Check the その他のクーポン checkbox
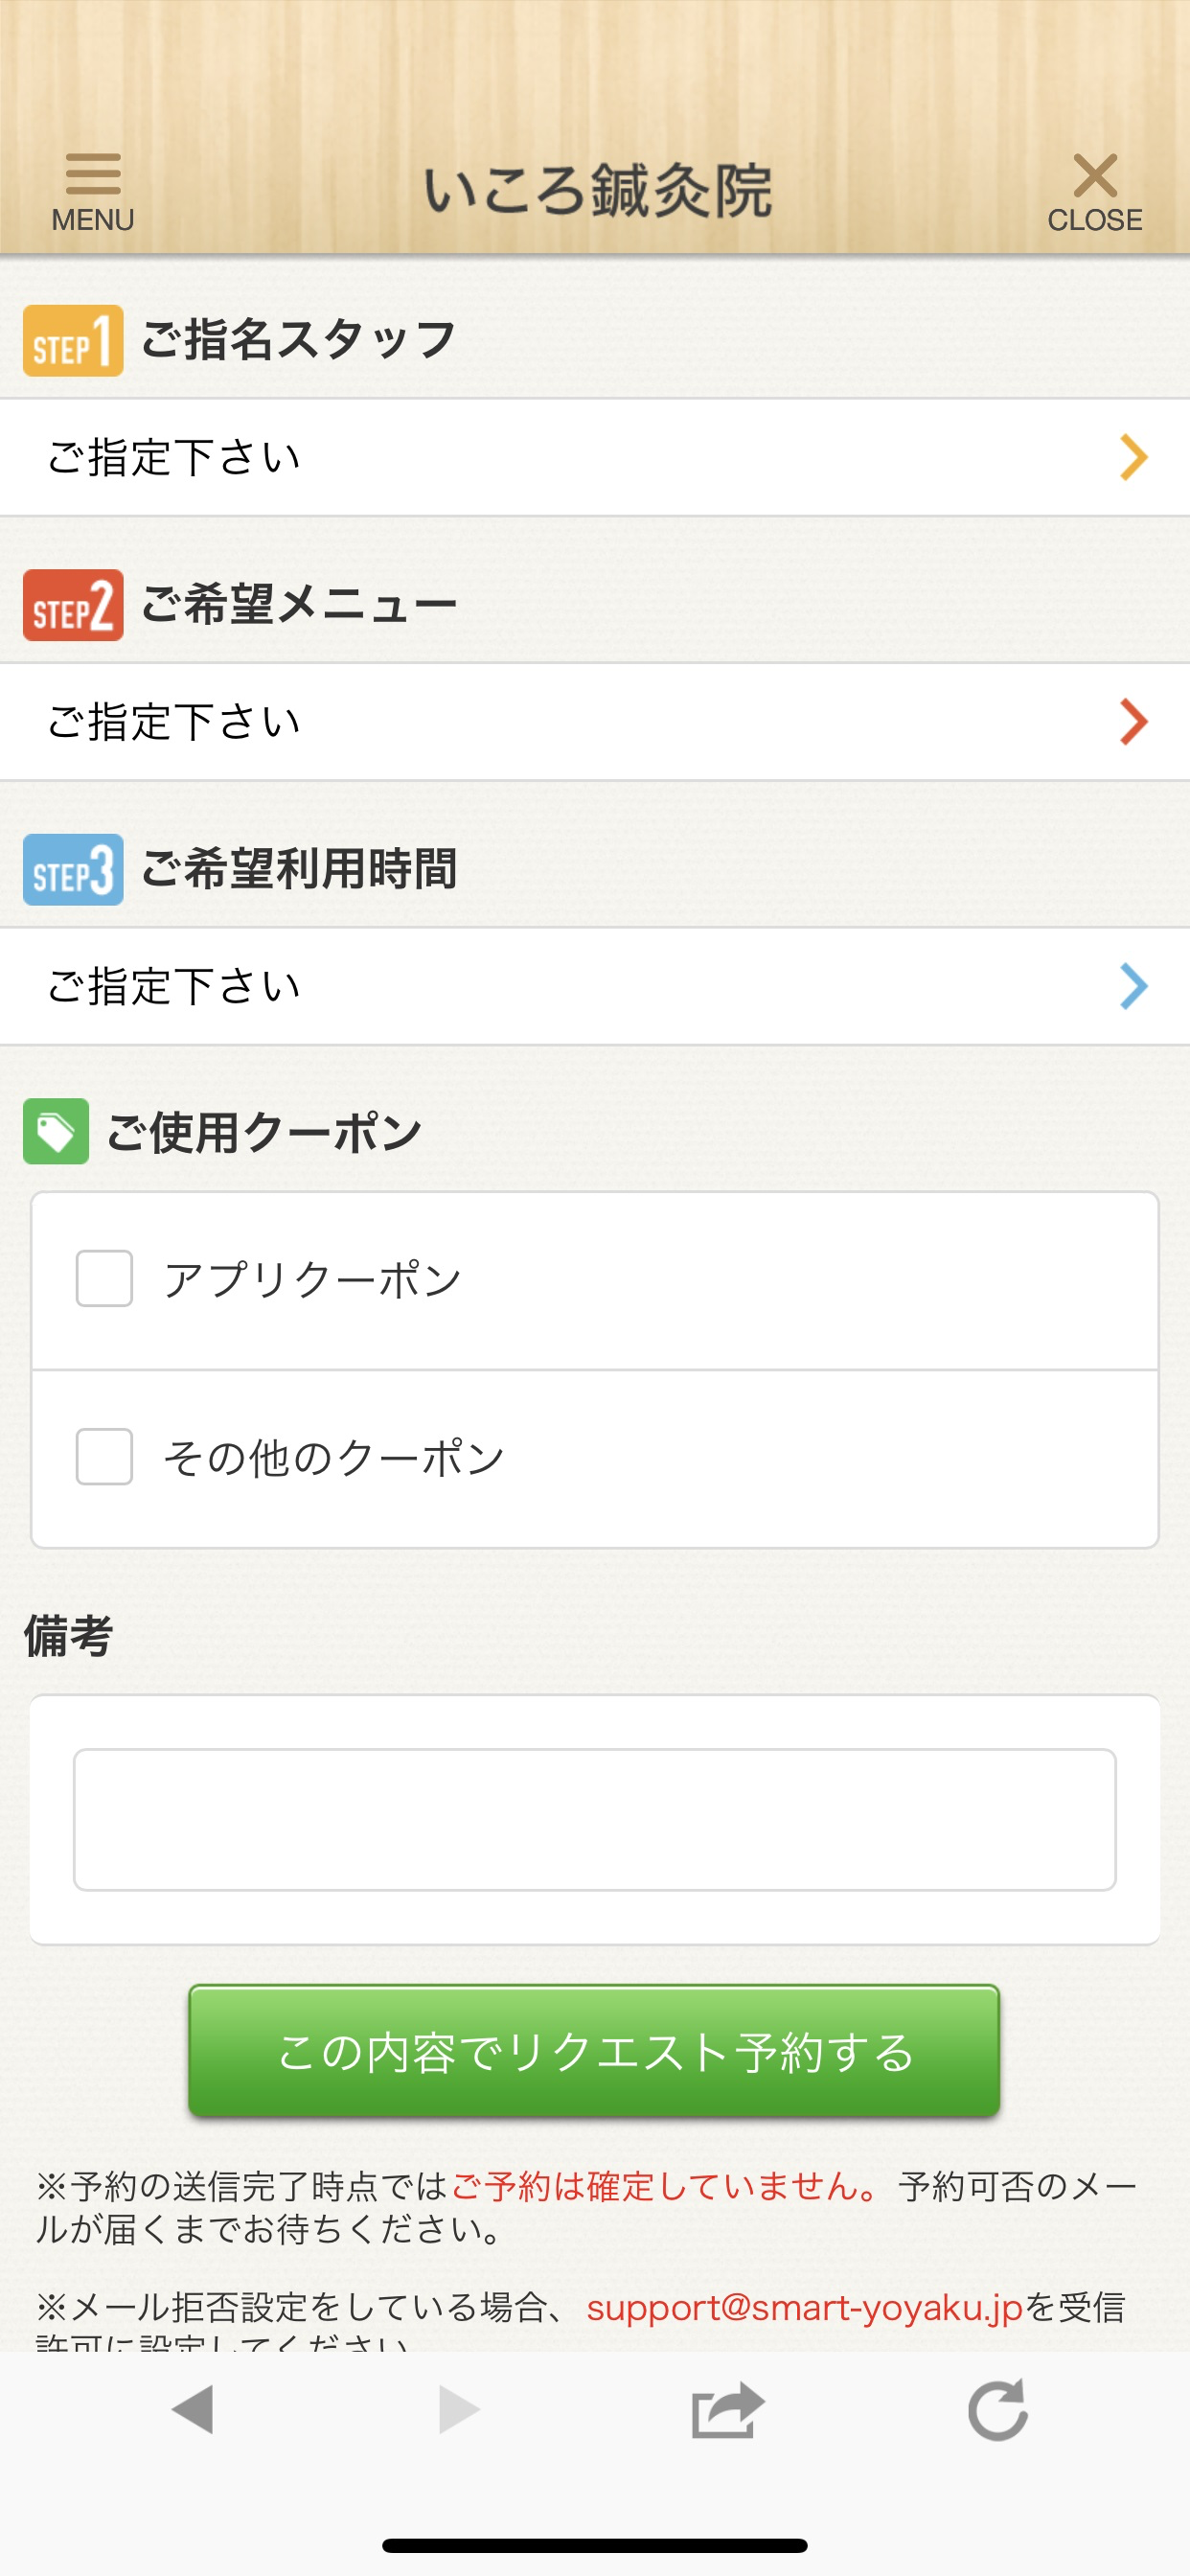This screenshot has height=2576, width=1190. click(x=105, y=1457)
